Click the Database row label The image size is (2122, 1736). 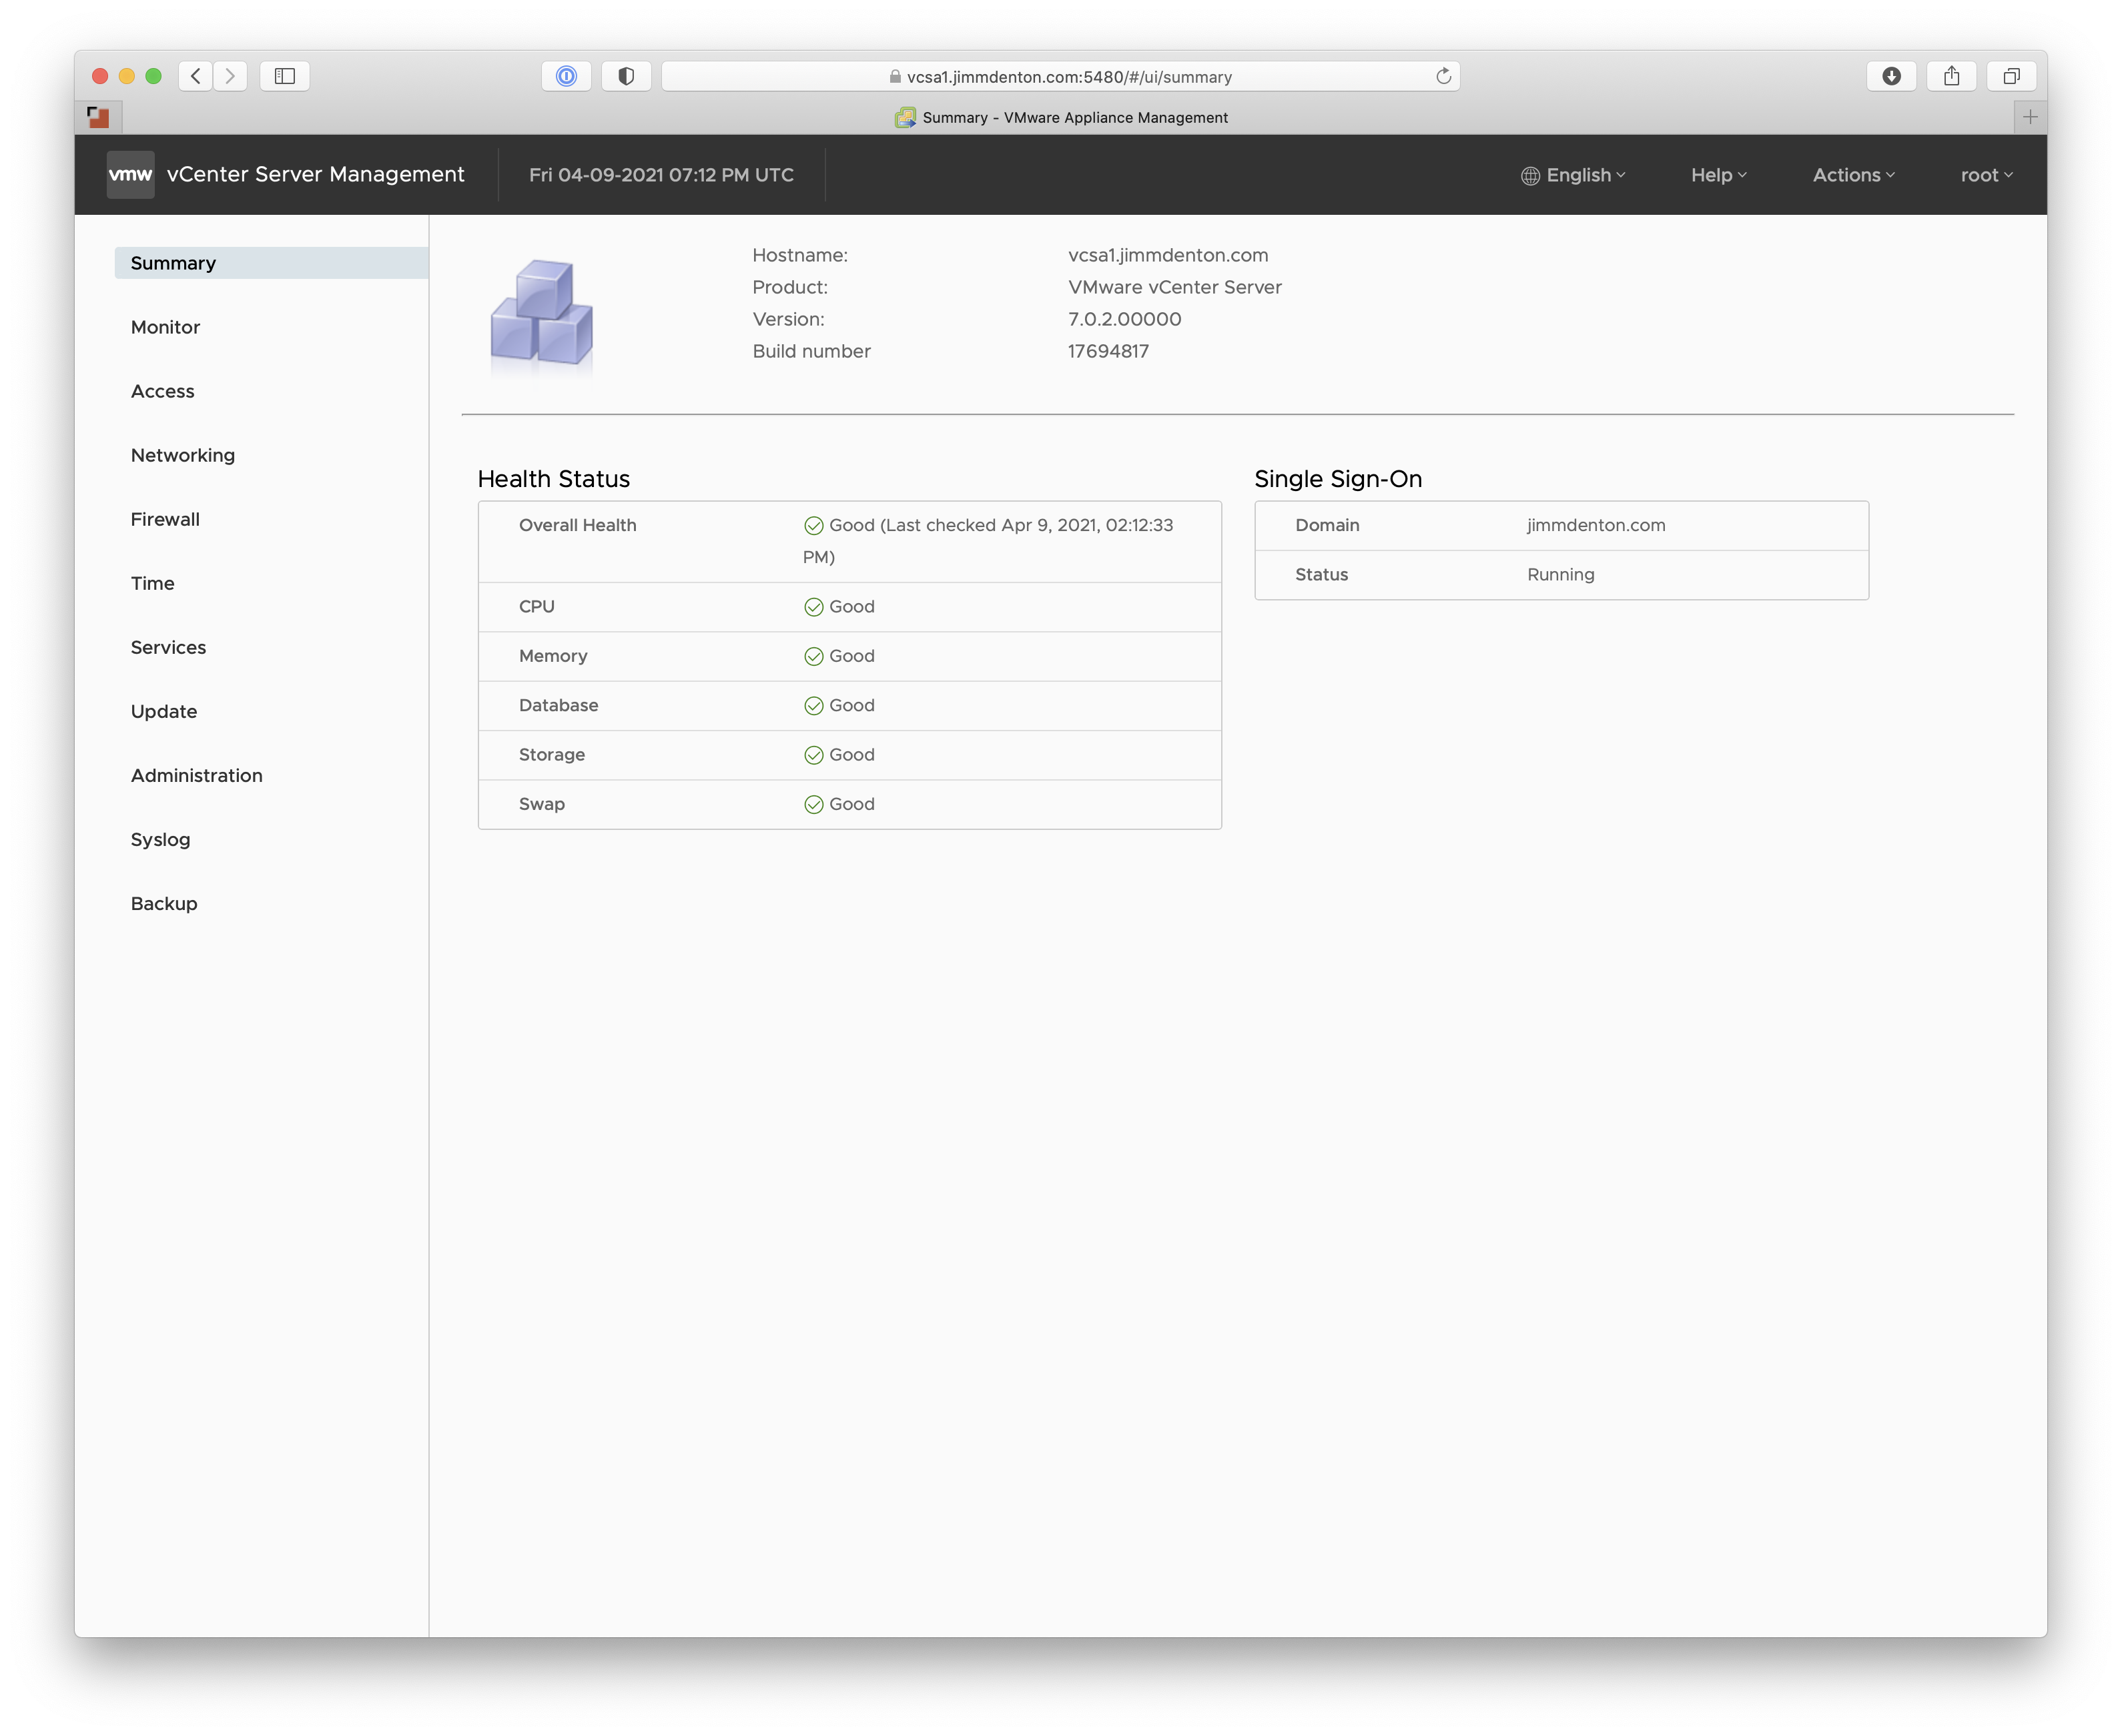(x=558, y=705)
